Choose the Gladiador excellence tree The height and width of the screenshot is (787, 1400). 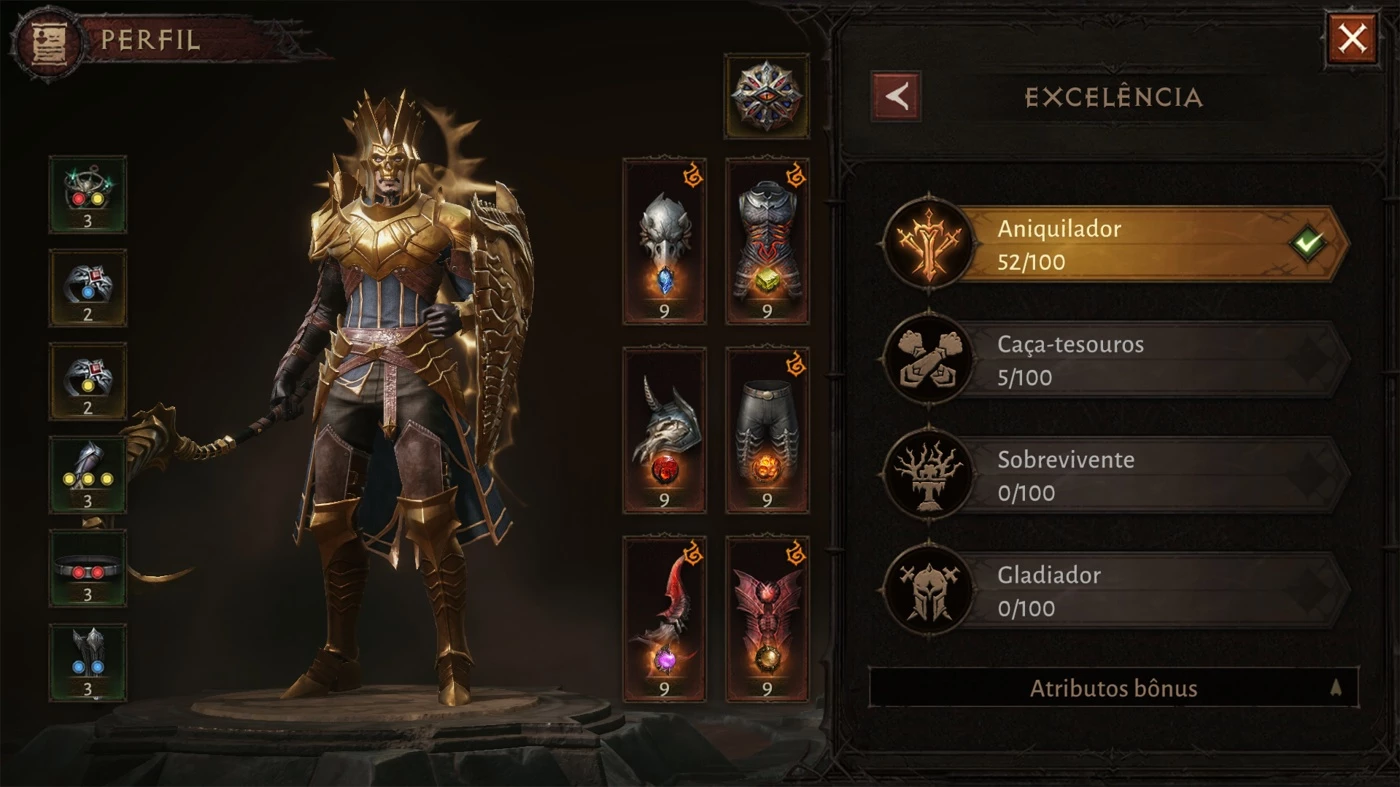(x=1116, y=590)
